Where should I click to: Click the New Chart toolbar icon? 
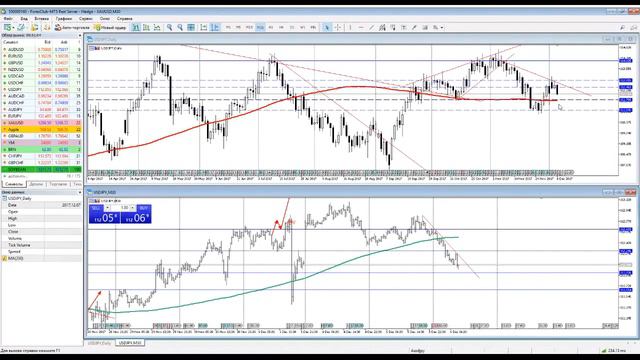click(8, 27)
